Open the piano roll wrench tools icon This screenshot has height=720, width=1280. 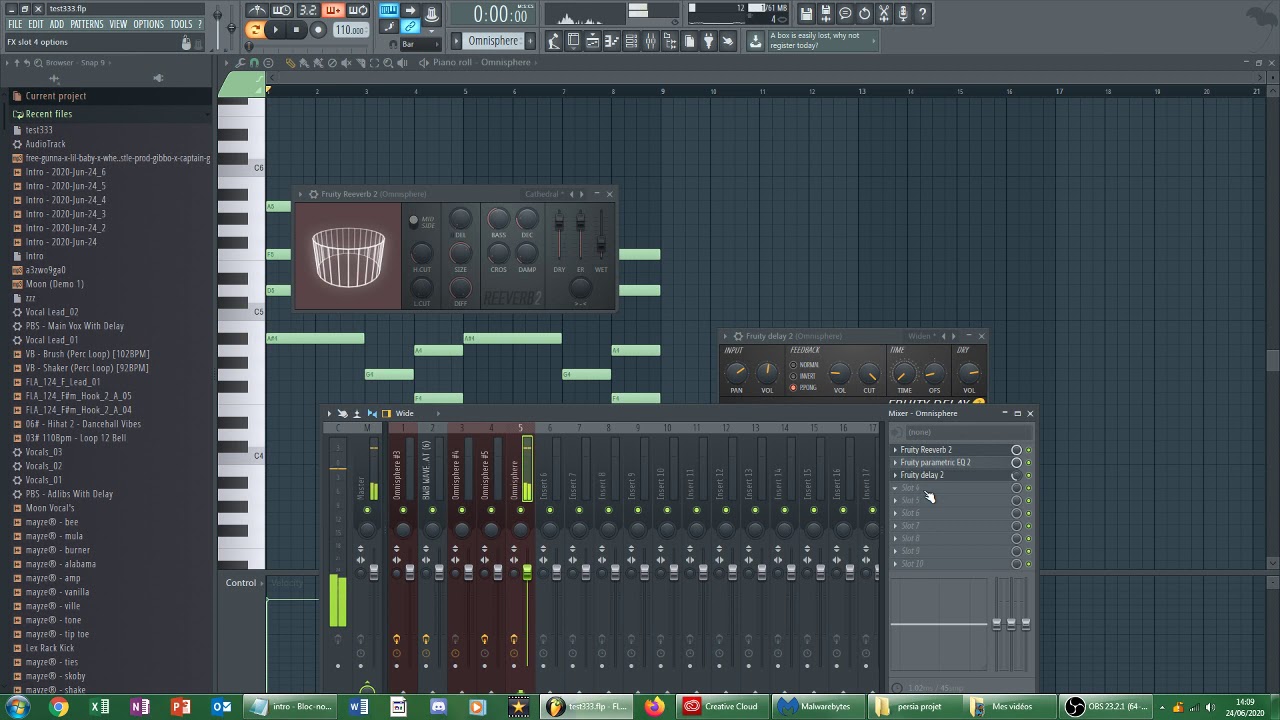[x=240, y=62]
